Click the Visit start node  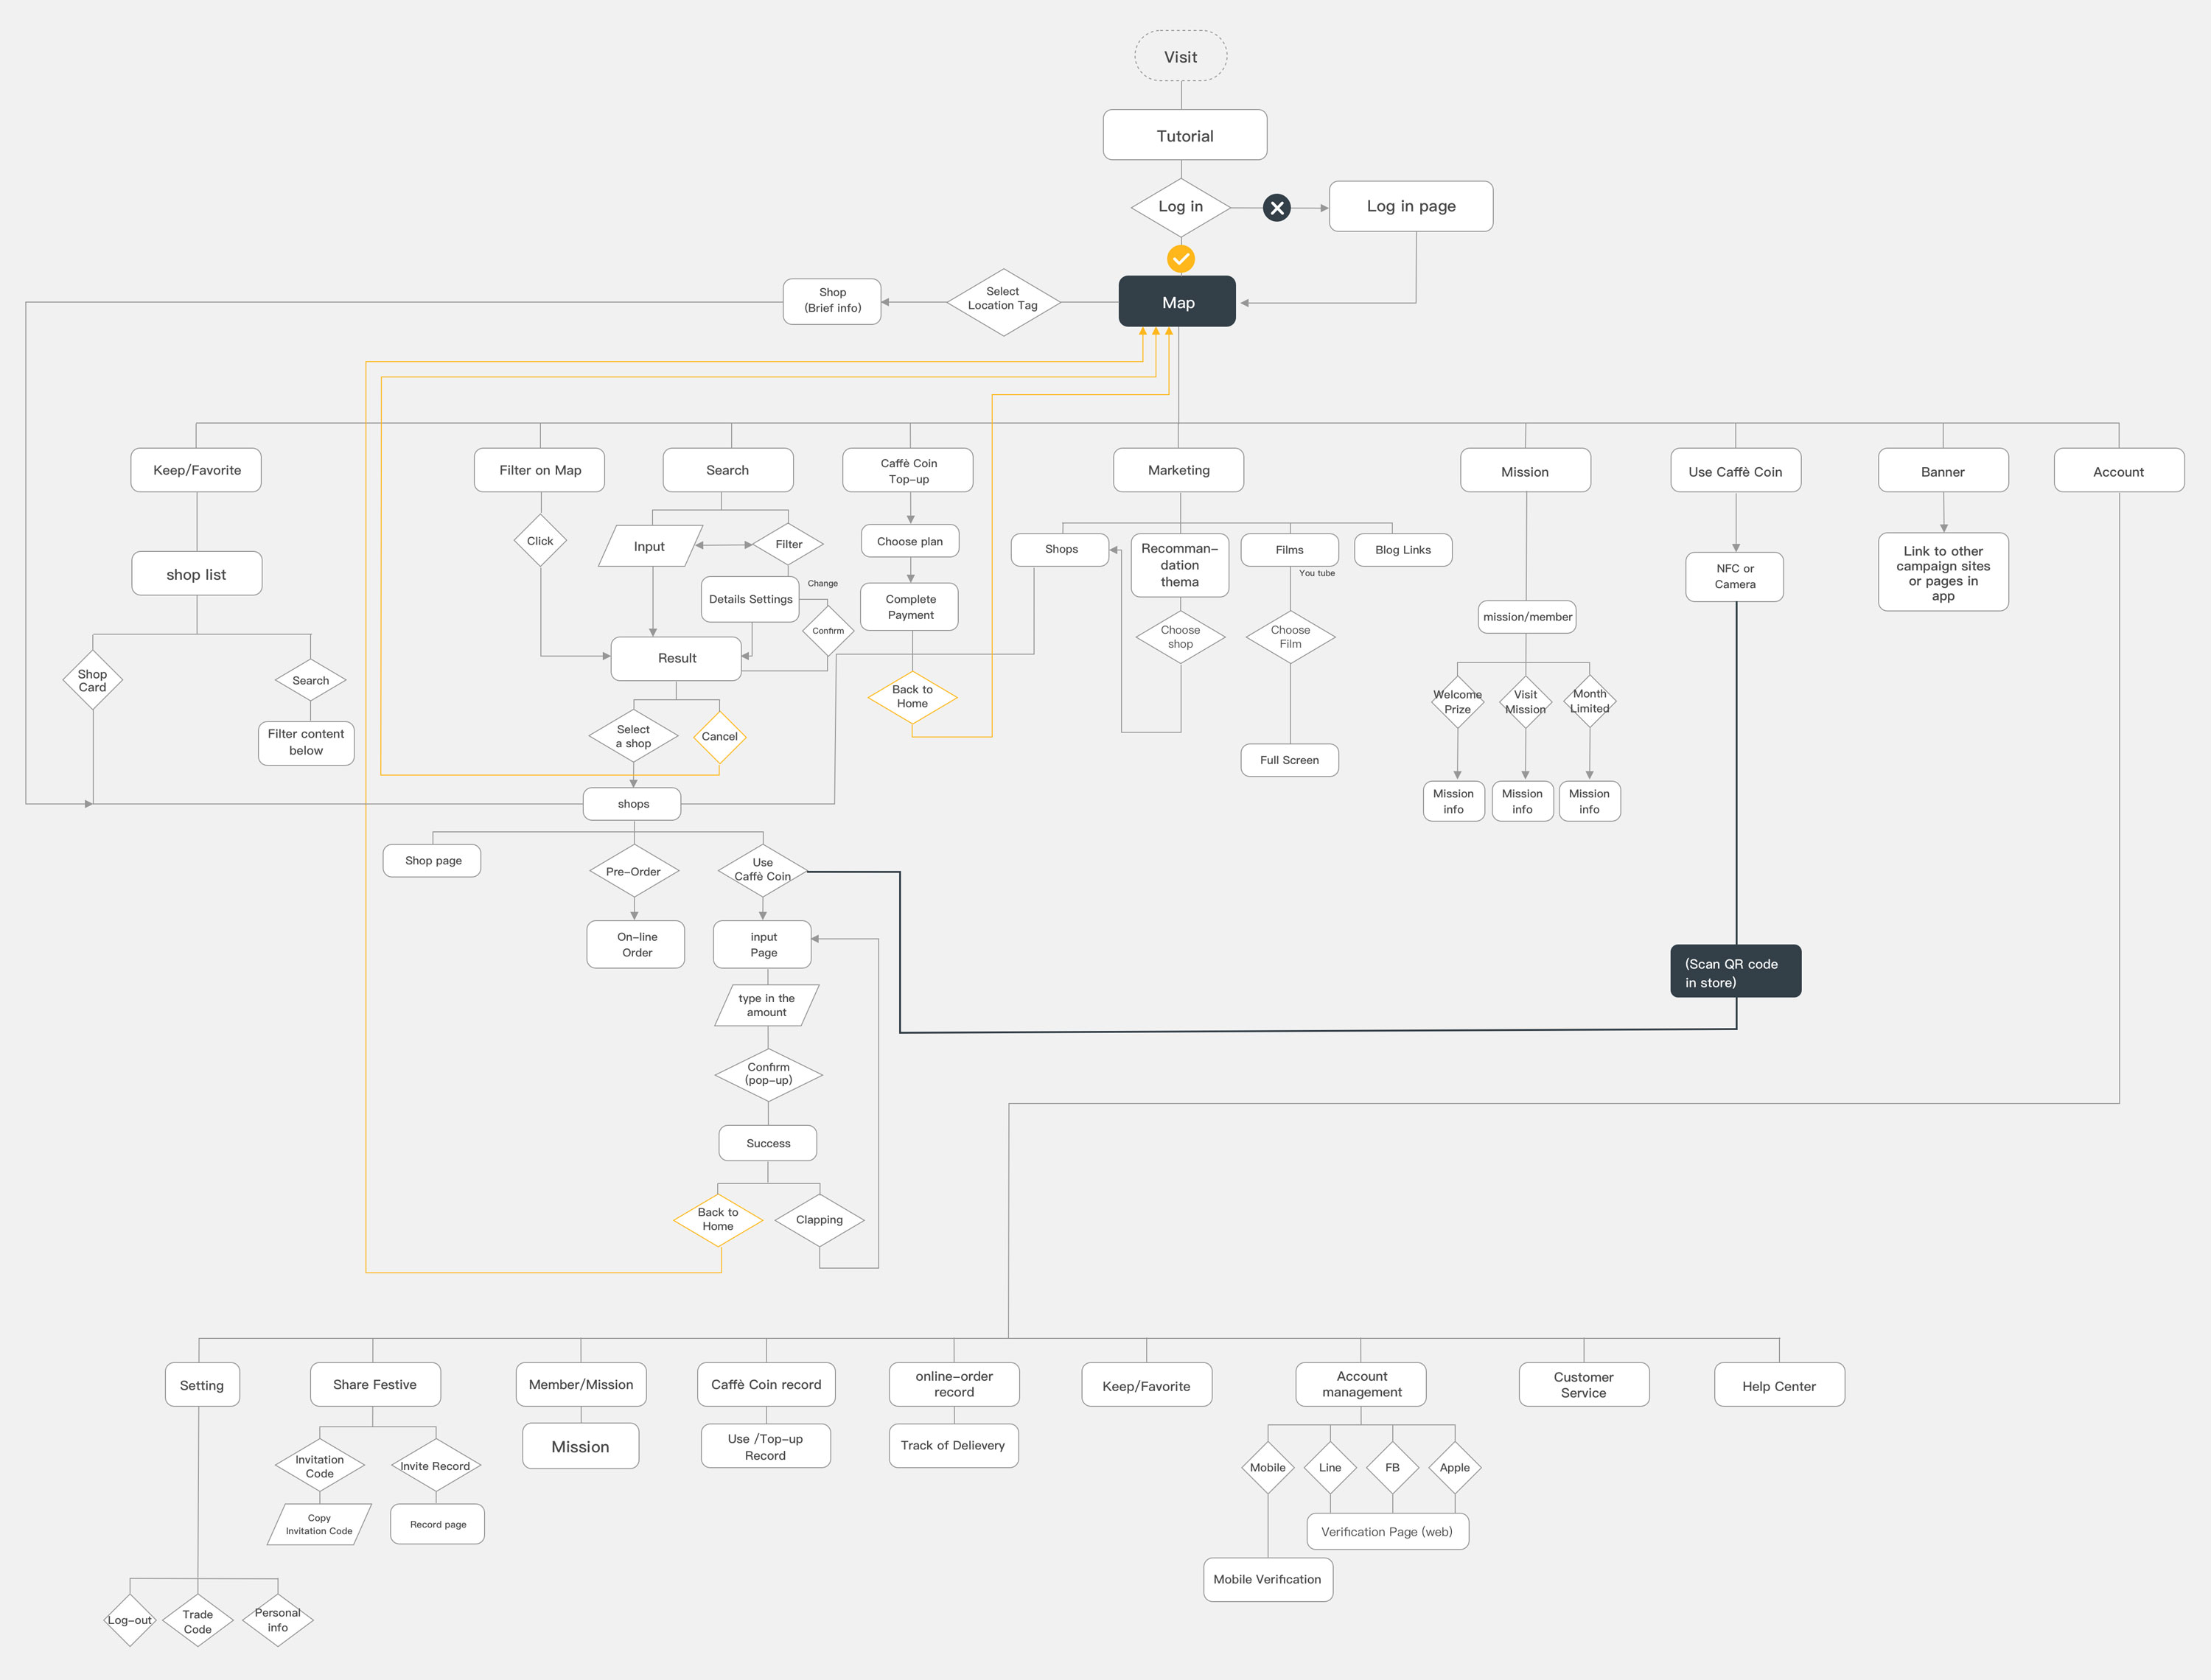coord(1180,57)
